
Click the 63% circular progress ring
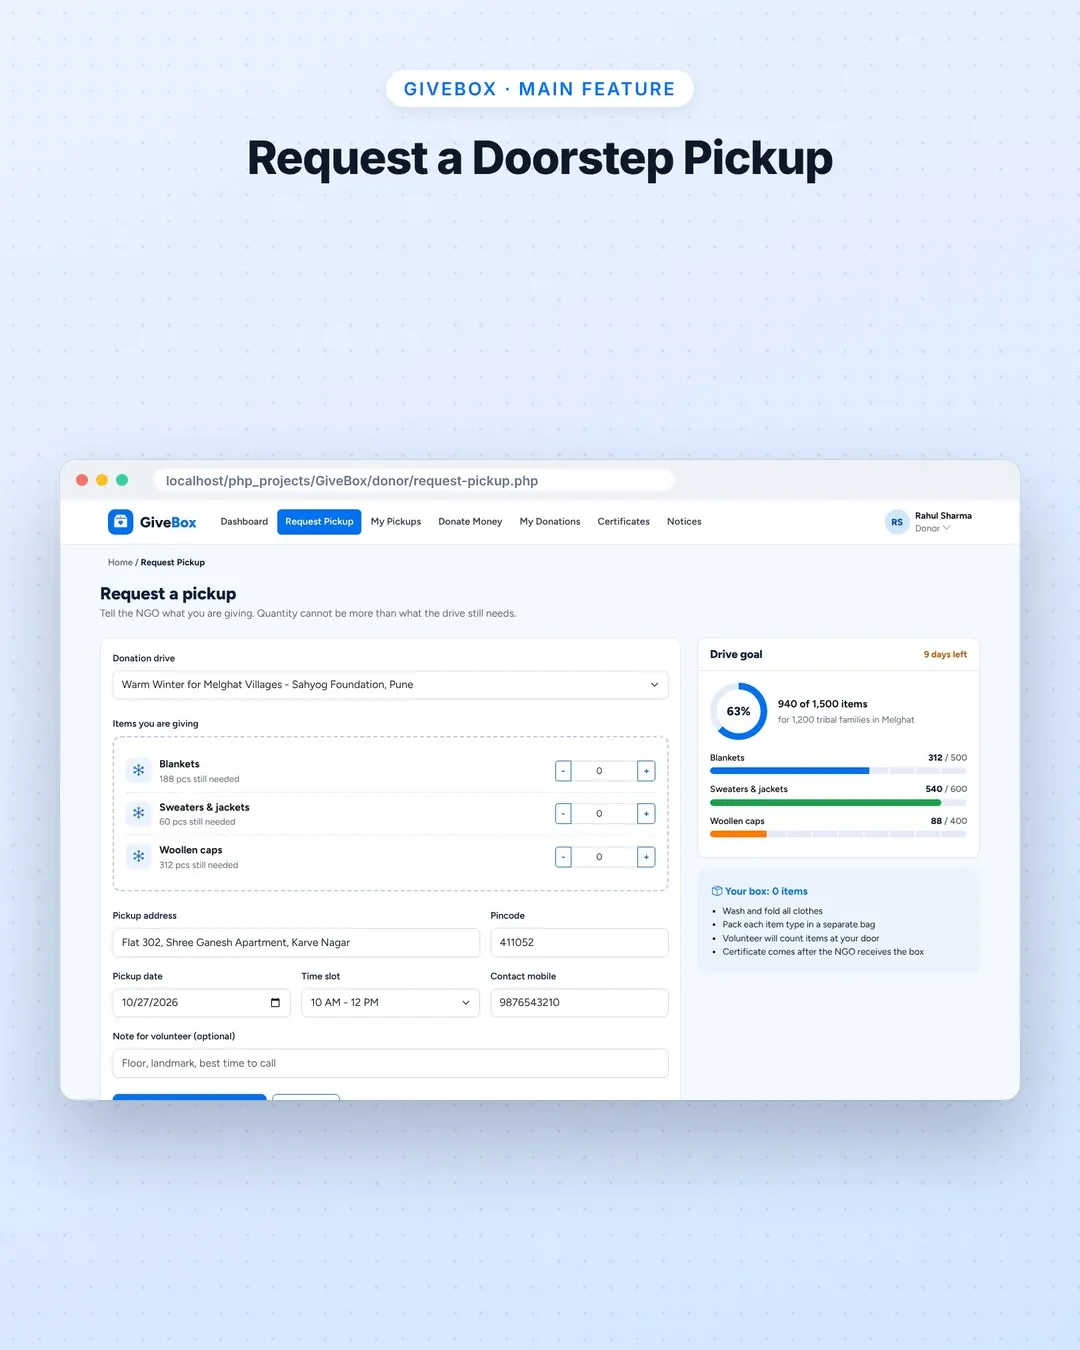click(x=739, y=711)
